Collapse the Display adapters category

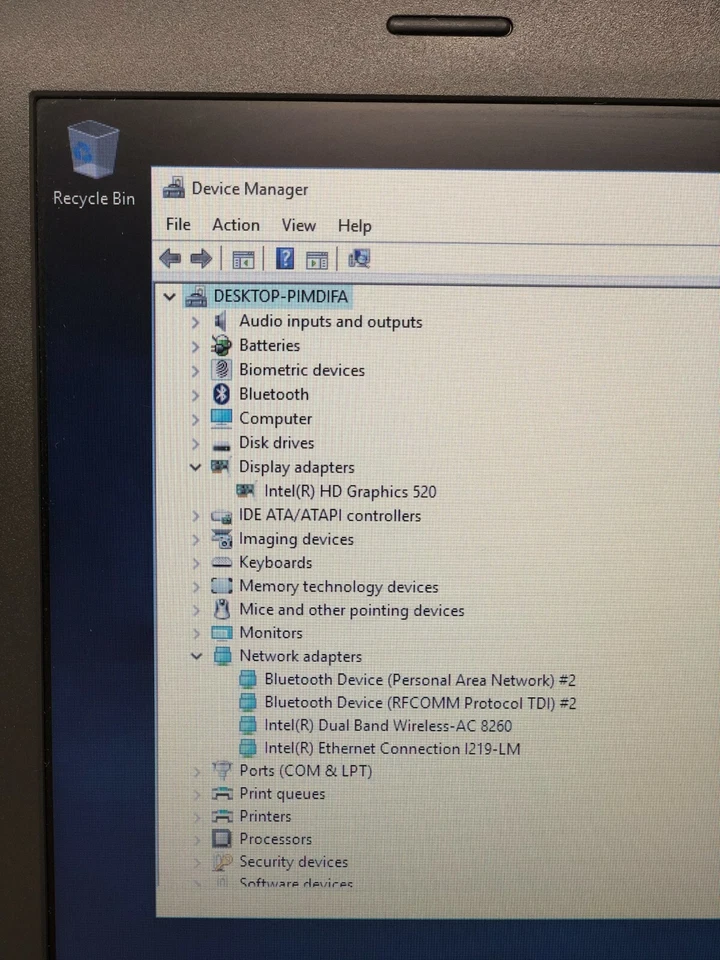(195, 467)
